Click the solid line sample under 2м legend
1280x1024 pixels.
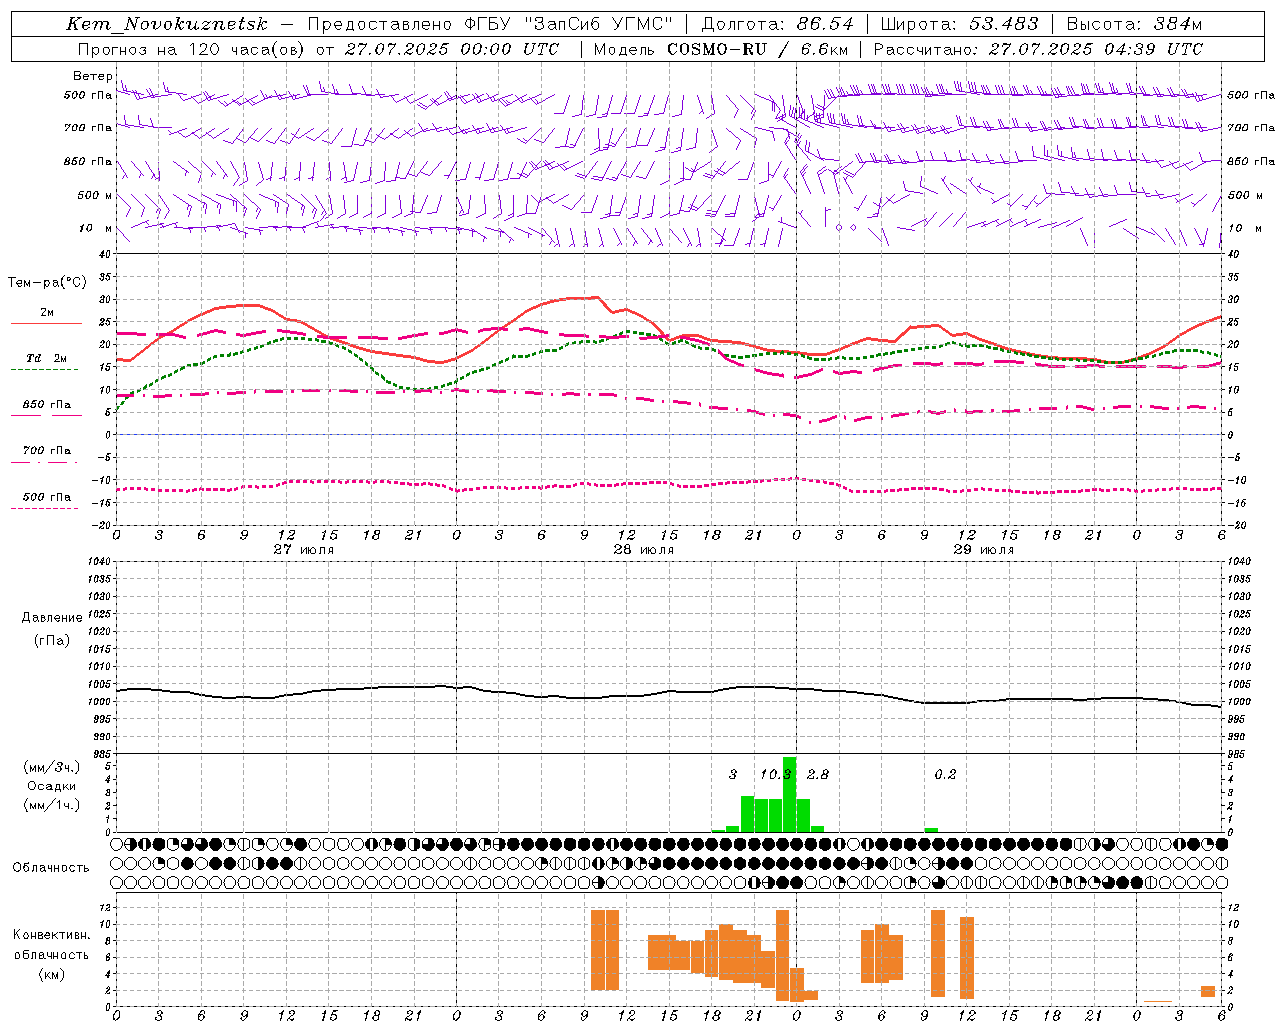pyautogui.click(x=46, y=324)
